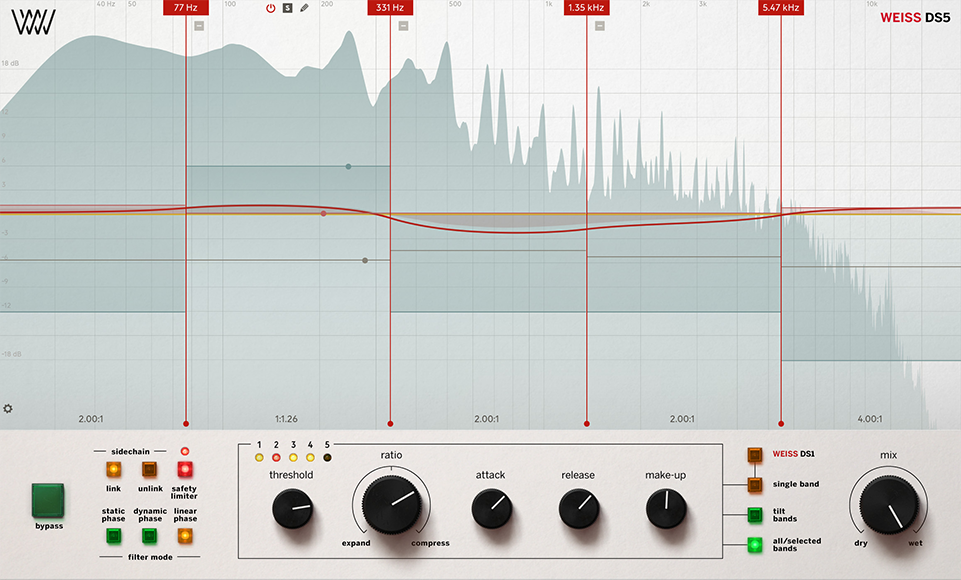
Task: Select band 3 indicator
Action: click(x=293, y=457)
